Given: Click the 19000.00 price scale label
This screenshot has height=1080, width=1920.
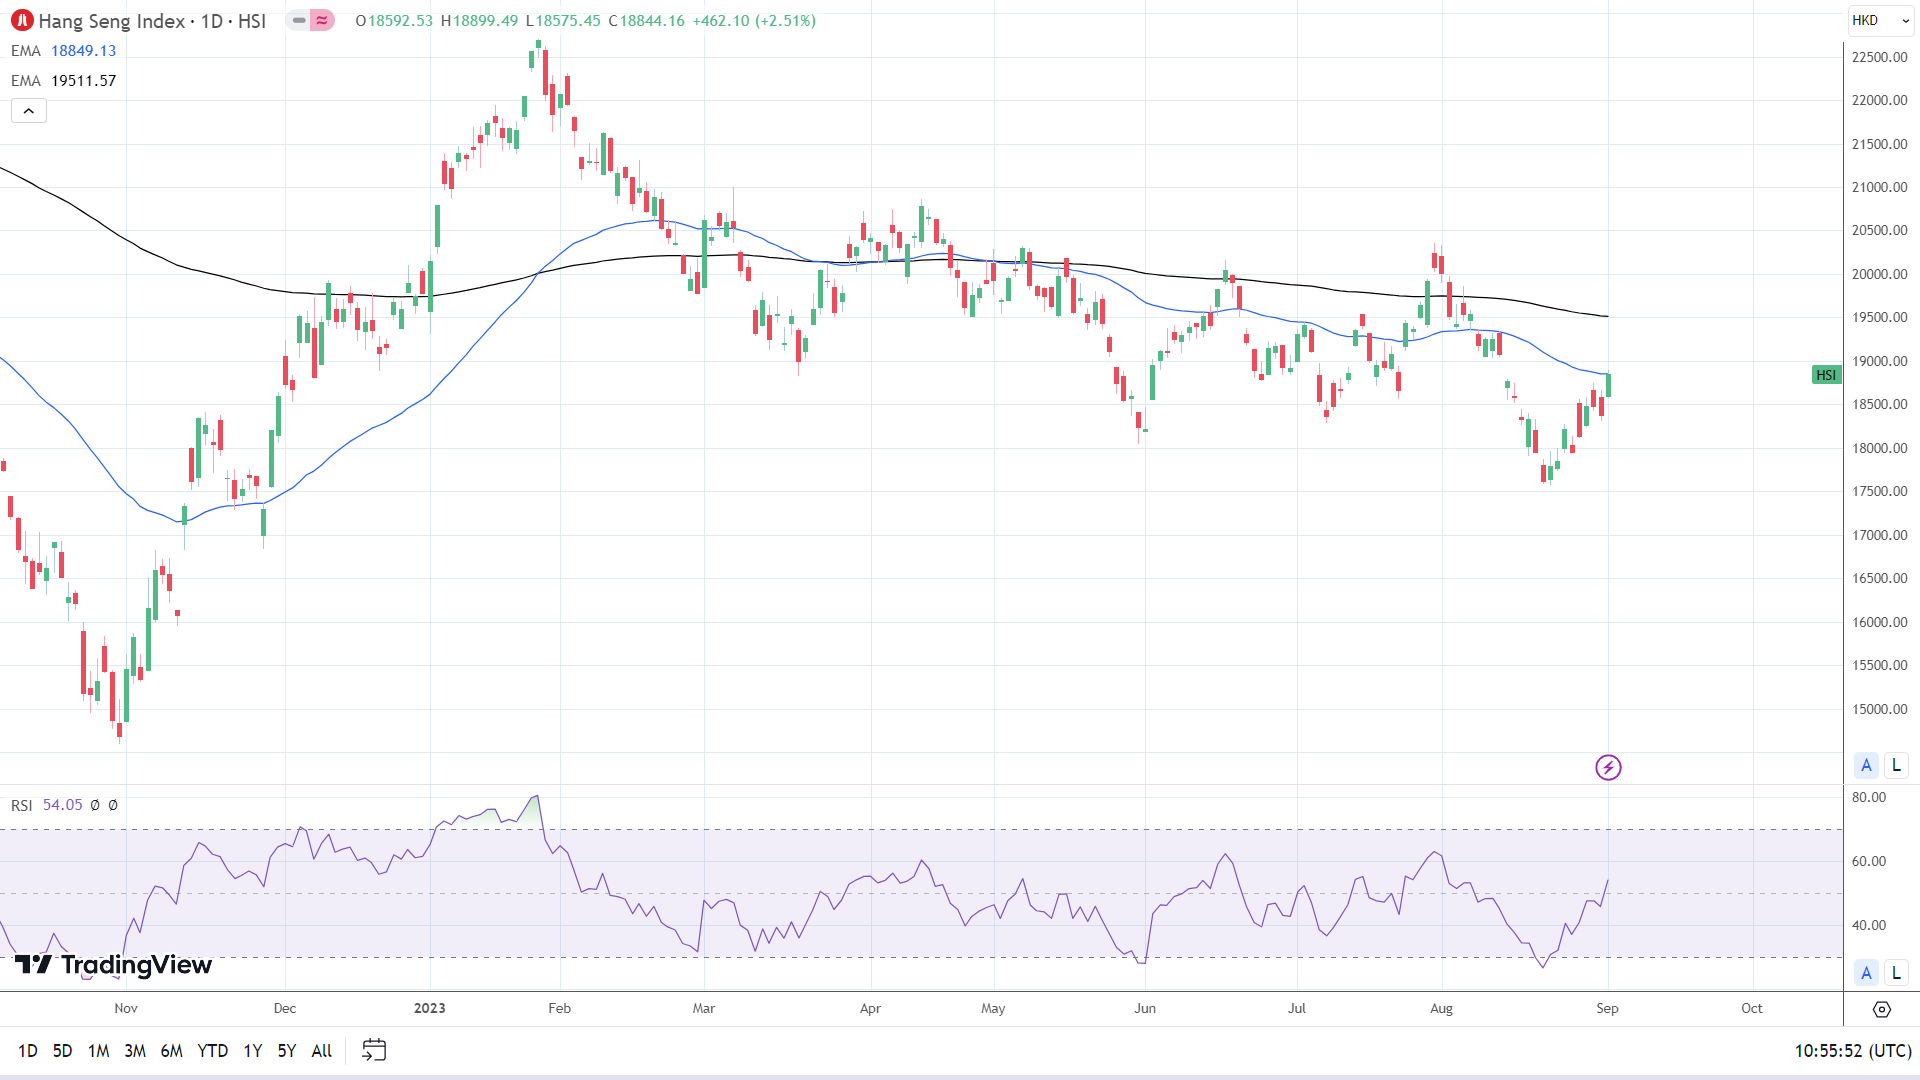Looking at the screenshot, I should (1880, 362).
